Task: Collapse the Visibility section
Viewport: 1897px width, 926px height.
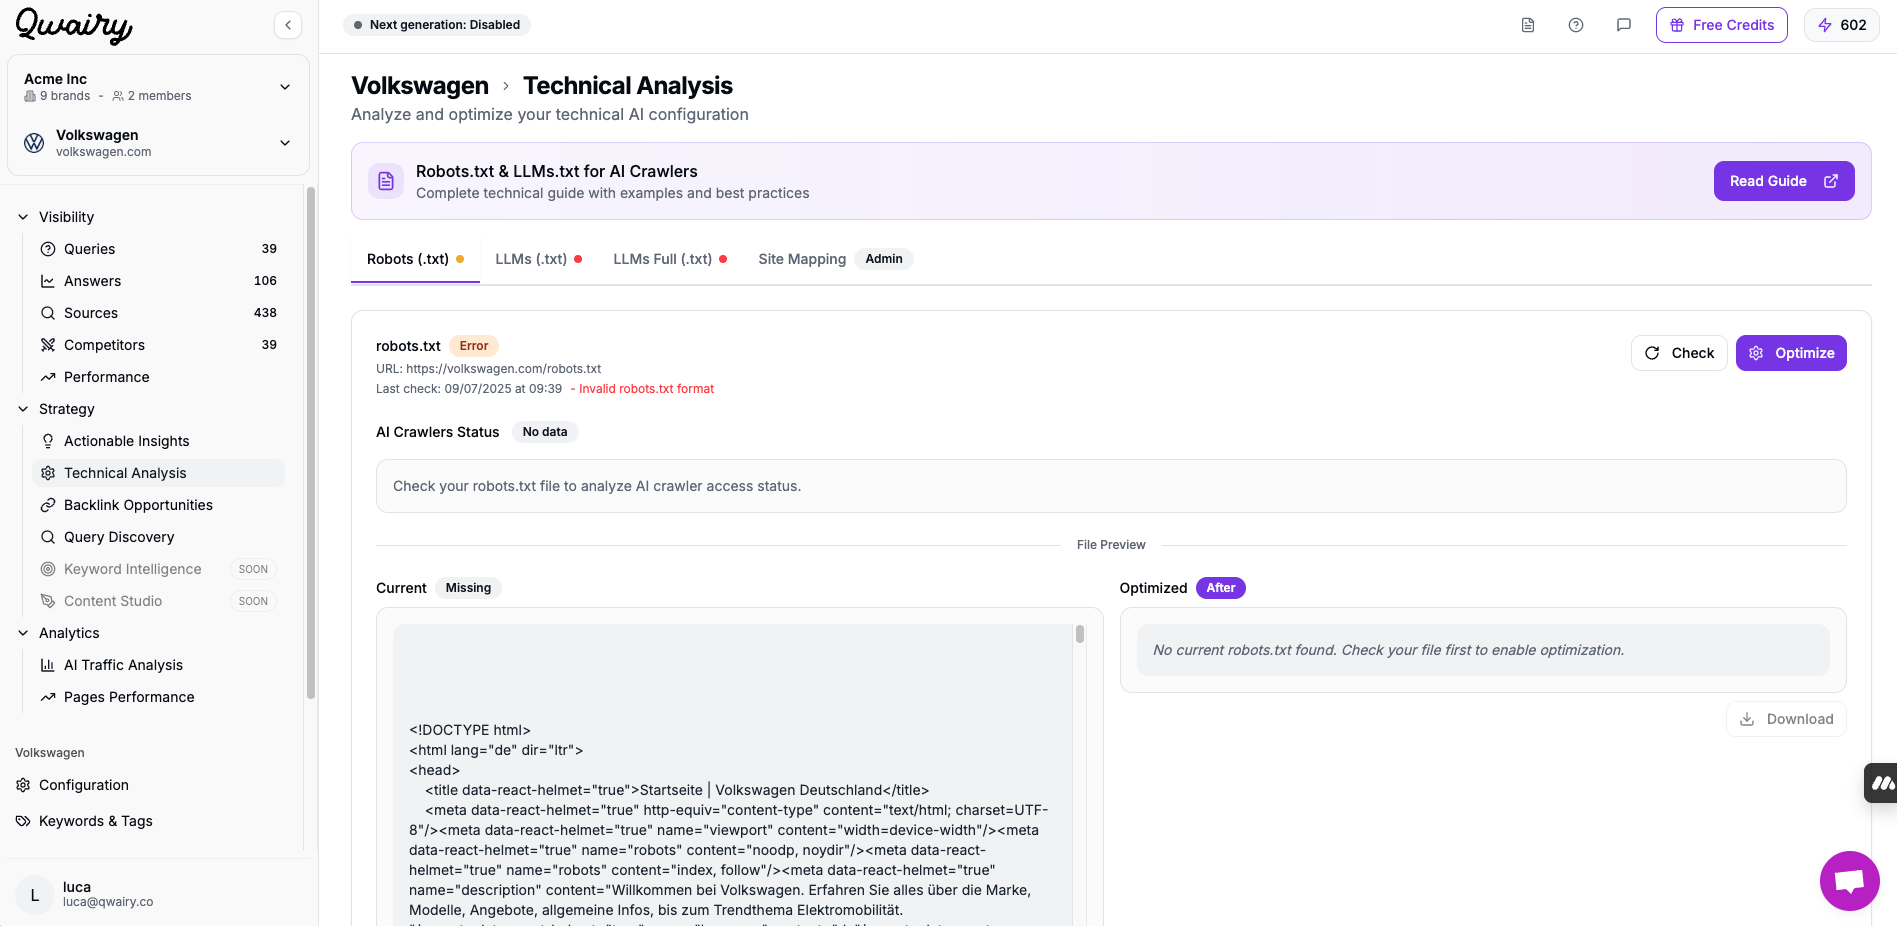Action: pyautogui.click(x=57, y=217)
